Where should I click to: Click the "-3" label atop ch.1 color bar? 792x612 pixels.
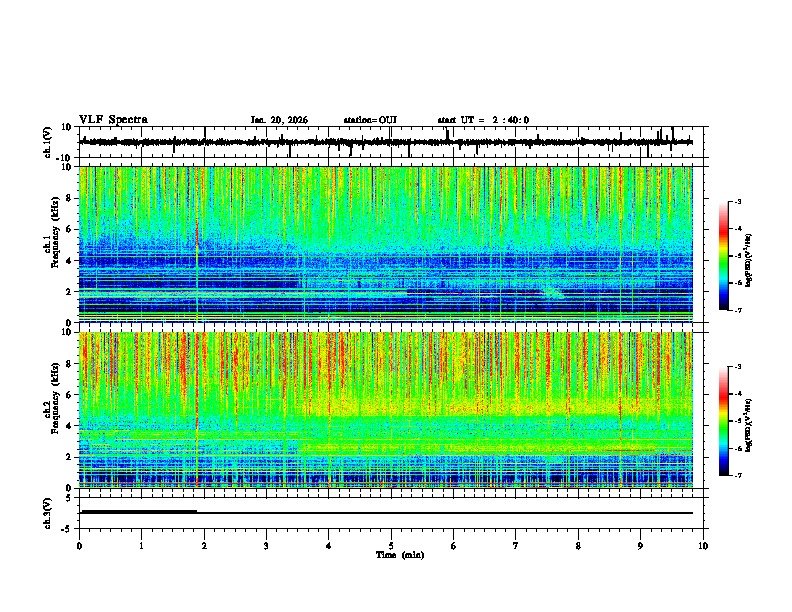click(737, 201)
